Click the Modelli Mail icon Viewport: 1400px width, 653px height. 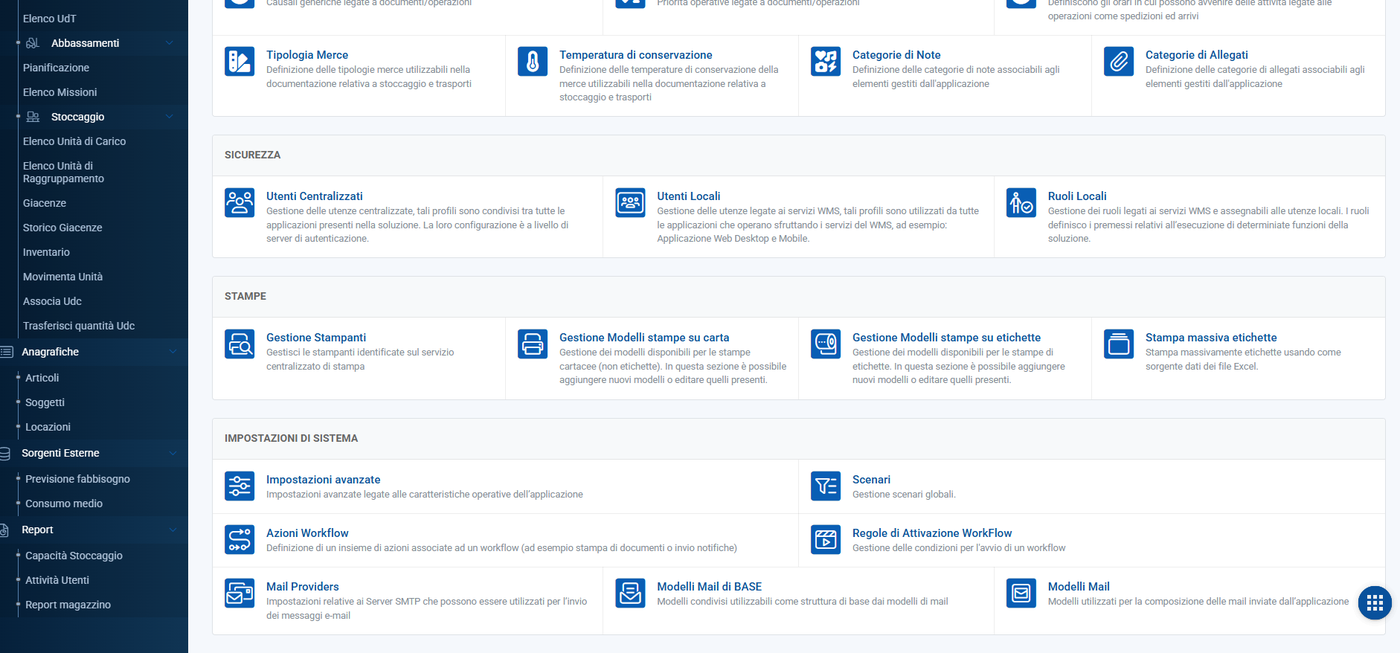pyautogui.click(x=1021, y=593)
